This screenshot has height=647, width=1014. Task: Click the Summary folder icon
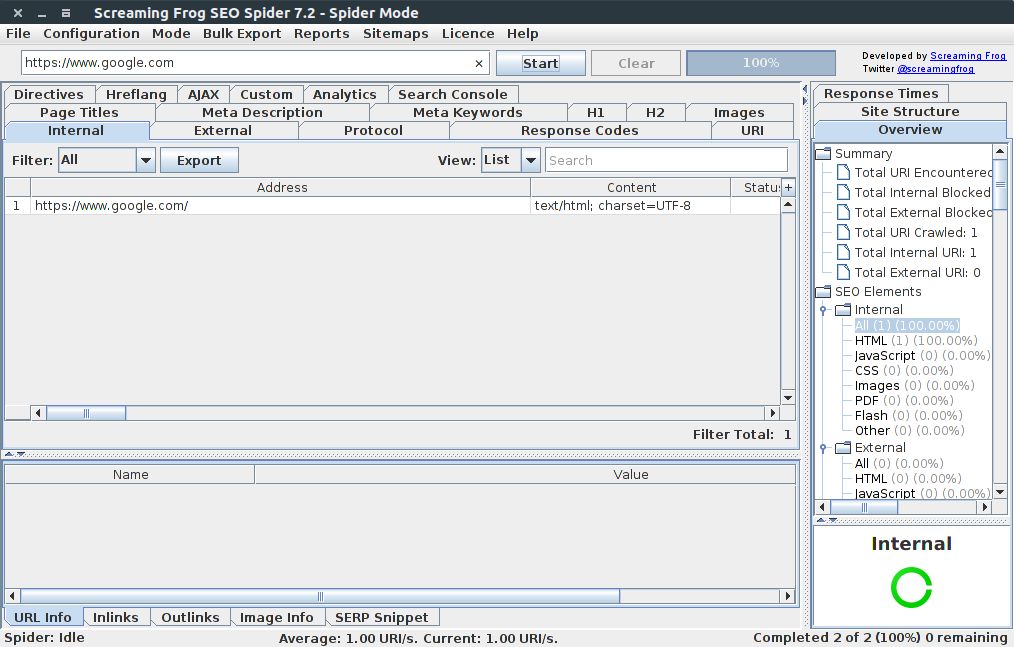[x=823, y=153]
